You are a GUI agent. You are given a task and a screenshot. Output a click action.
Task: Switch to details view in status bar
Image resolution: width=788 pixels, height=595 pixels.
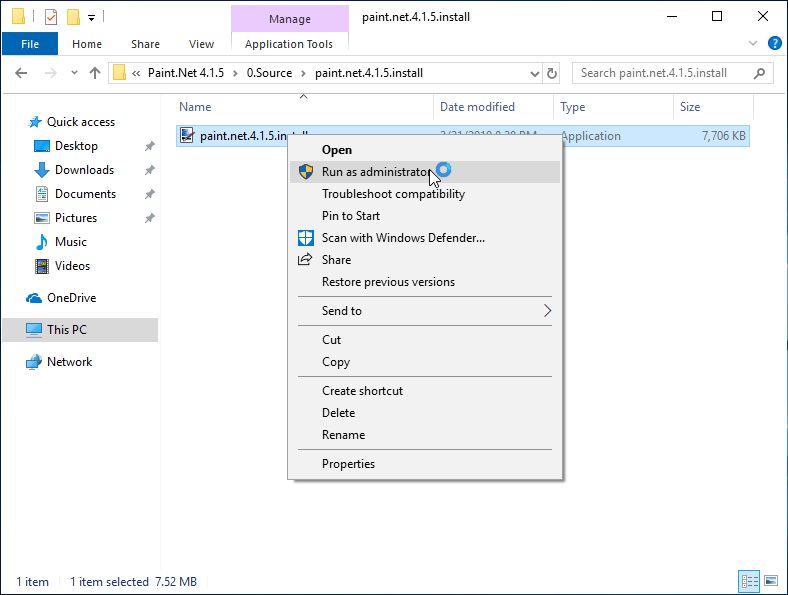coord(749,581)
